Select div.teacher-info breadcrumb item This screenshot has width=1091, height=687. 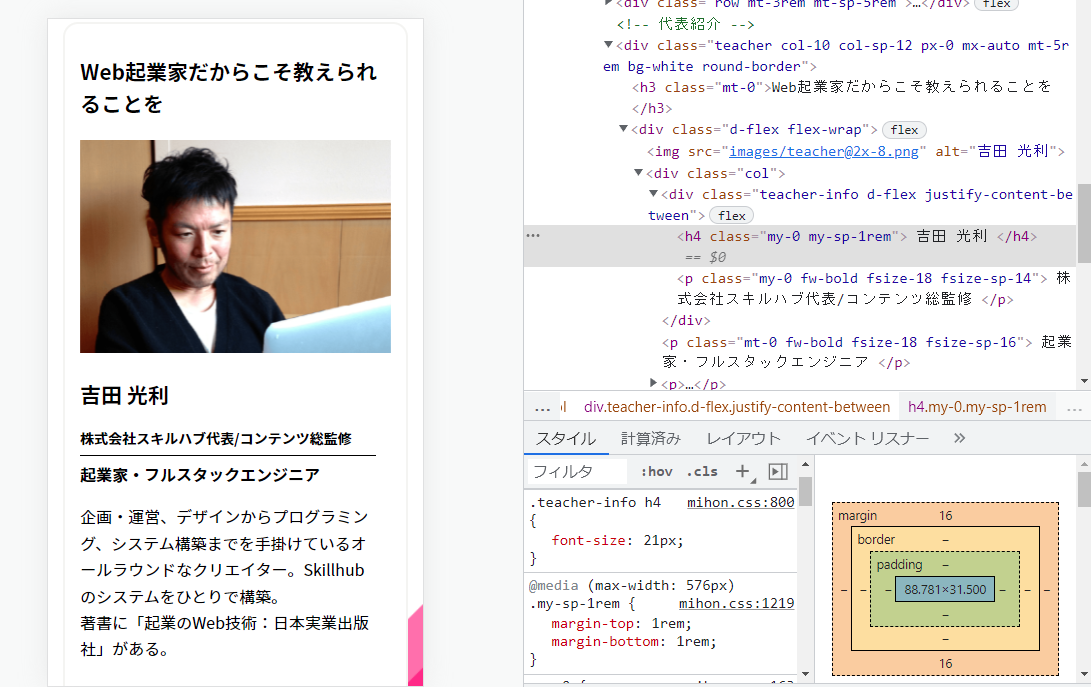coord(737,407)
